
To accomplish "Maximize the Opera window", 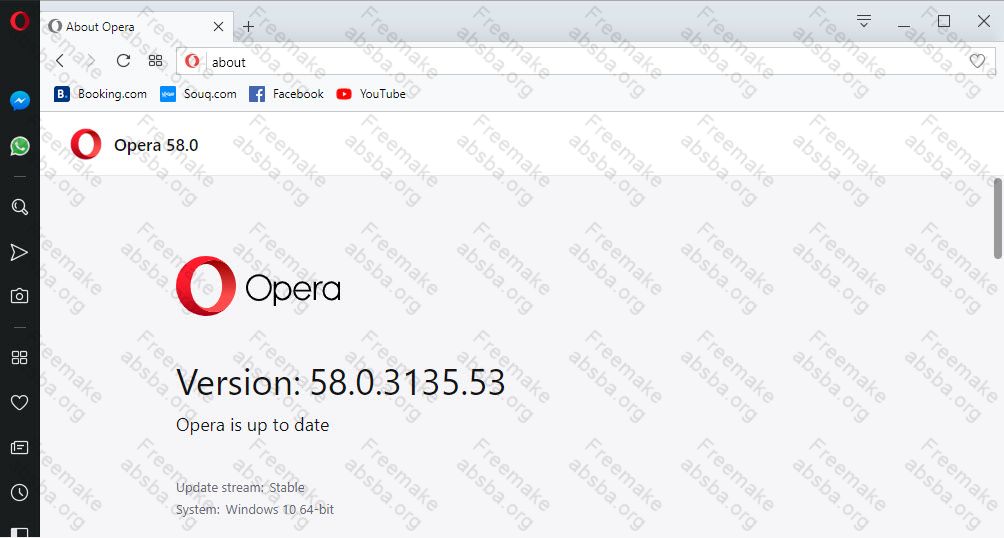I will [943, 21].
